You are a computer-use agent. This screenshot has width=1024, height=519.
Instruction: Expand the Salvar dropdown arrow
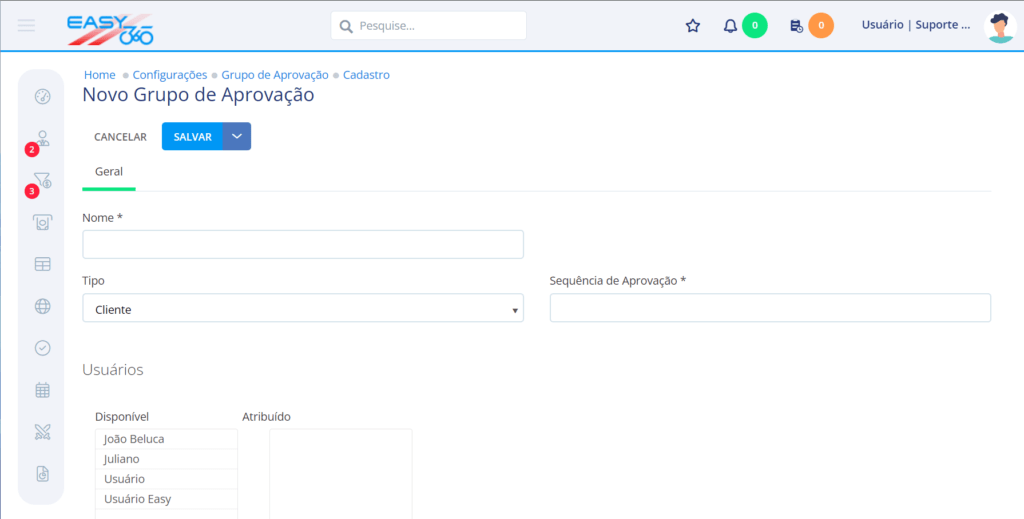[237, 136]
